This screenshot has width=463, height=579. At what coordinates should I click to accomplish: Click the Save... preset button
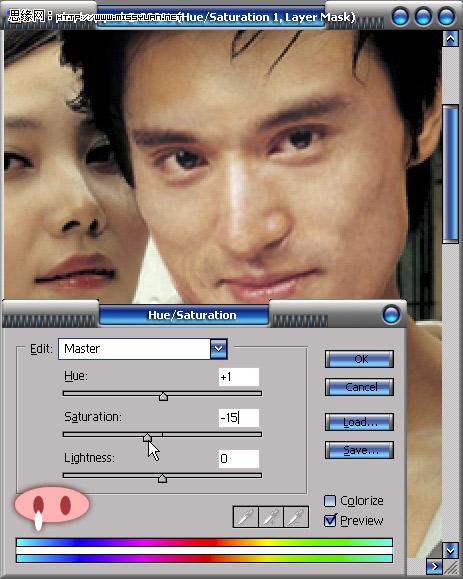click(359, 450)
